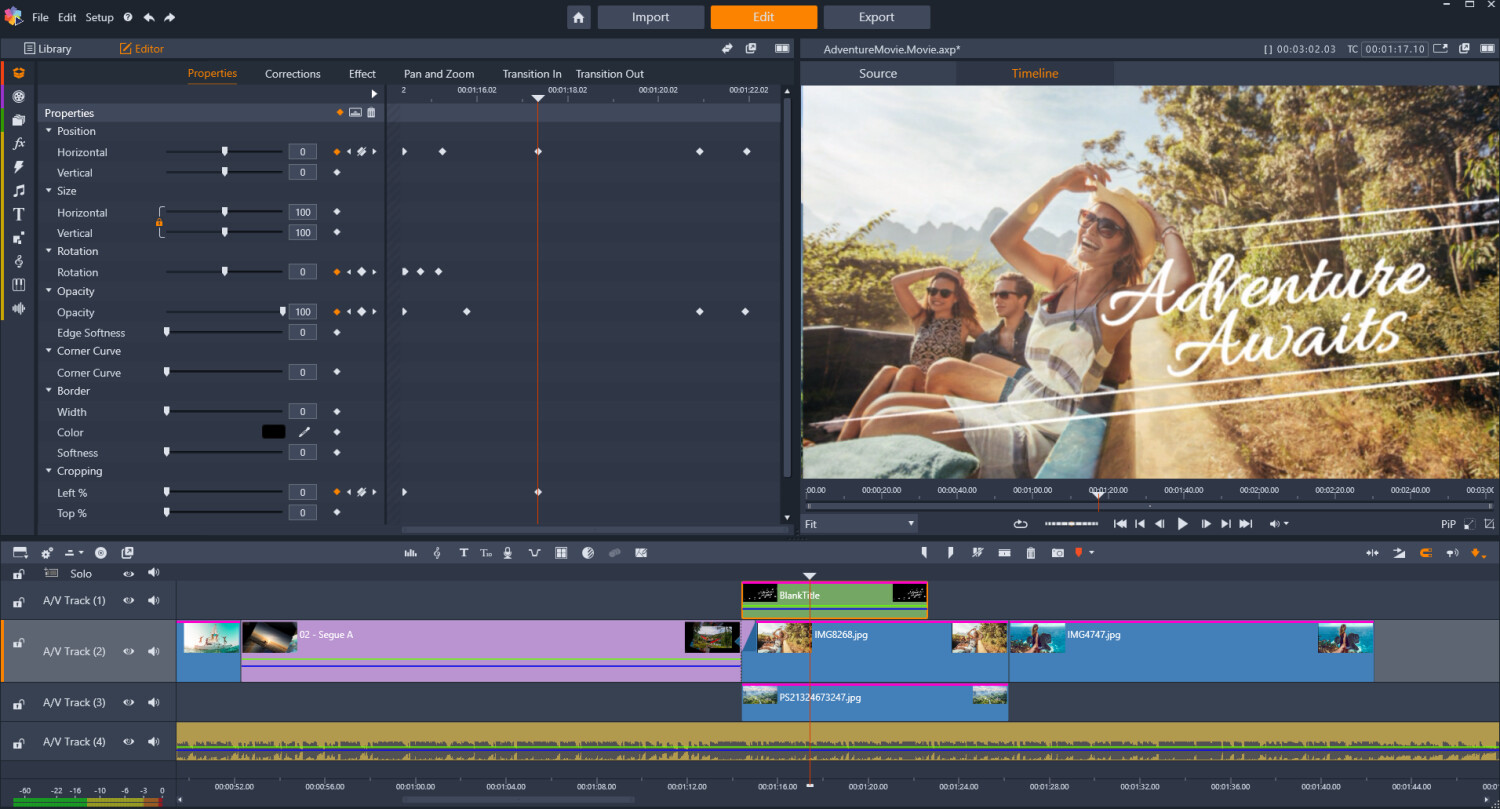Hide A/V Track (1) using eye icon
This screenshot has width=1500, height=809.
click(128, 601)
